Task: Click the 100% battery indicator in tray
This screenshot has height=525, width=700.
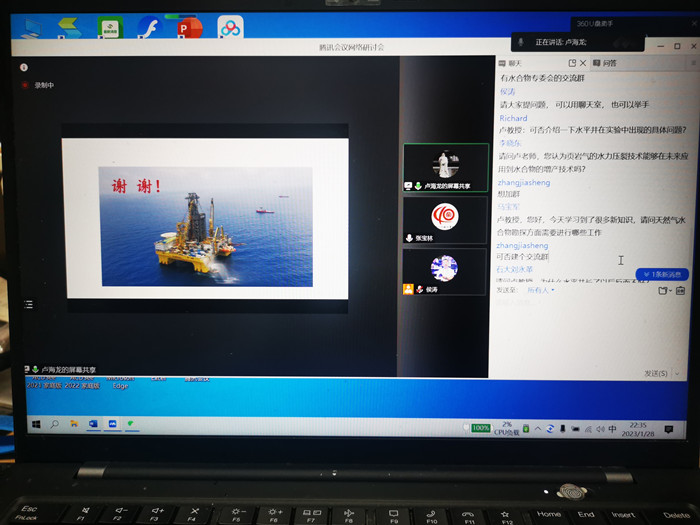Action: [x=480, y=428]
